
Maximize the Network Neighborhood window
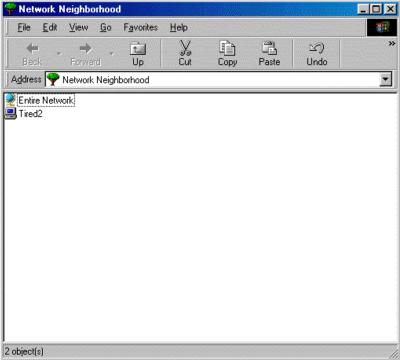(x=375, y=9)
